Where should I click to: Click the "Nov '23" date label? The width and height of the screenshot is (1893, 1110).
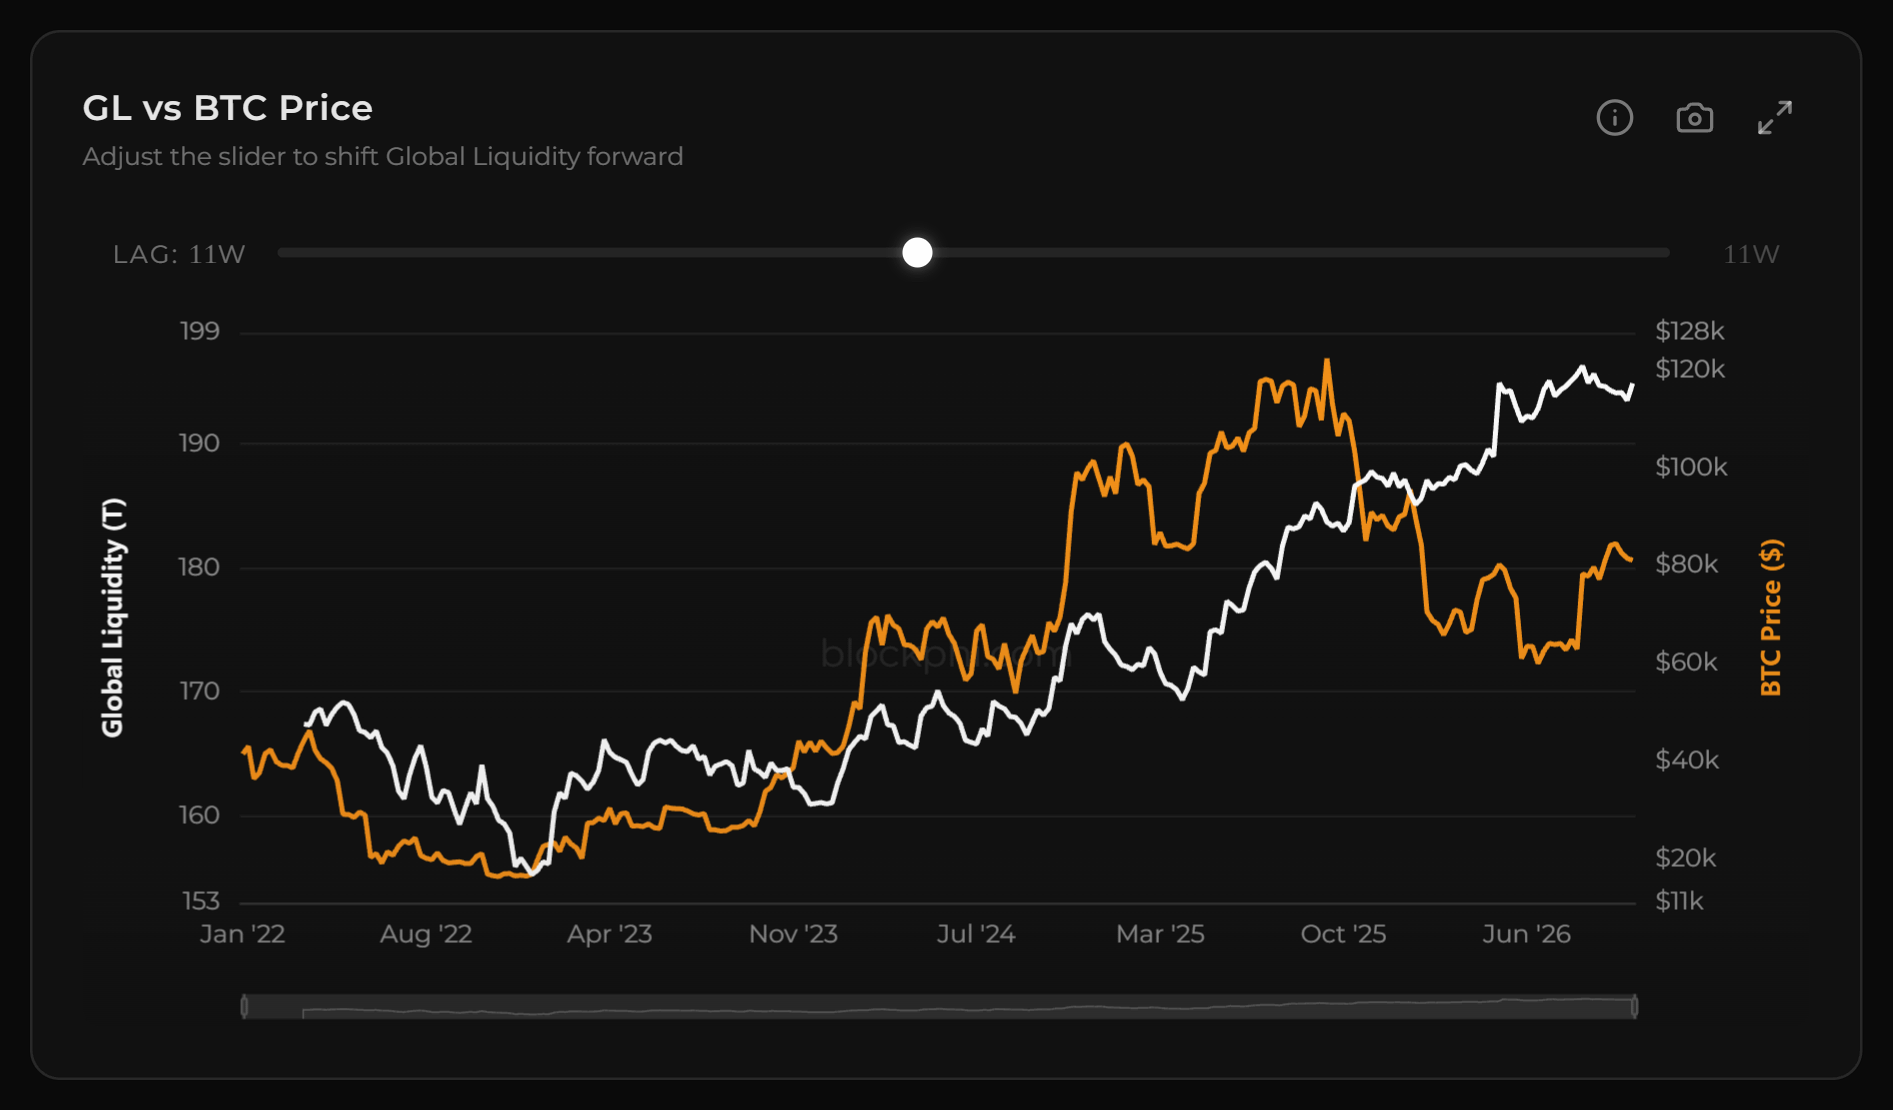tap(793, 934)
